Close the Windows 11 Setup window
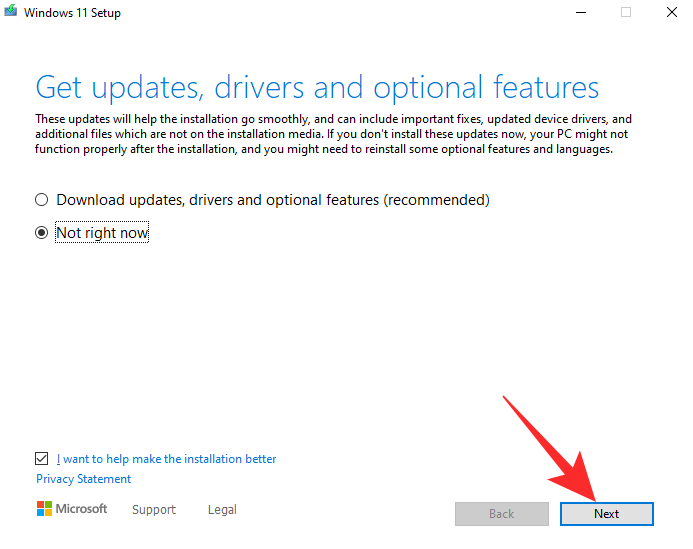This screenshot has width=693, height=549. [x=672, y=12]
